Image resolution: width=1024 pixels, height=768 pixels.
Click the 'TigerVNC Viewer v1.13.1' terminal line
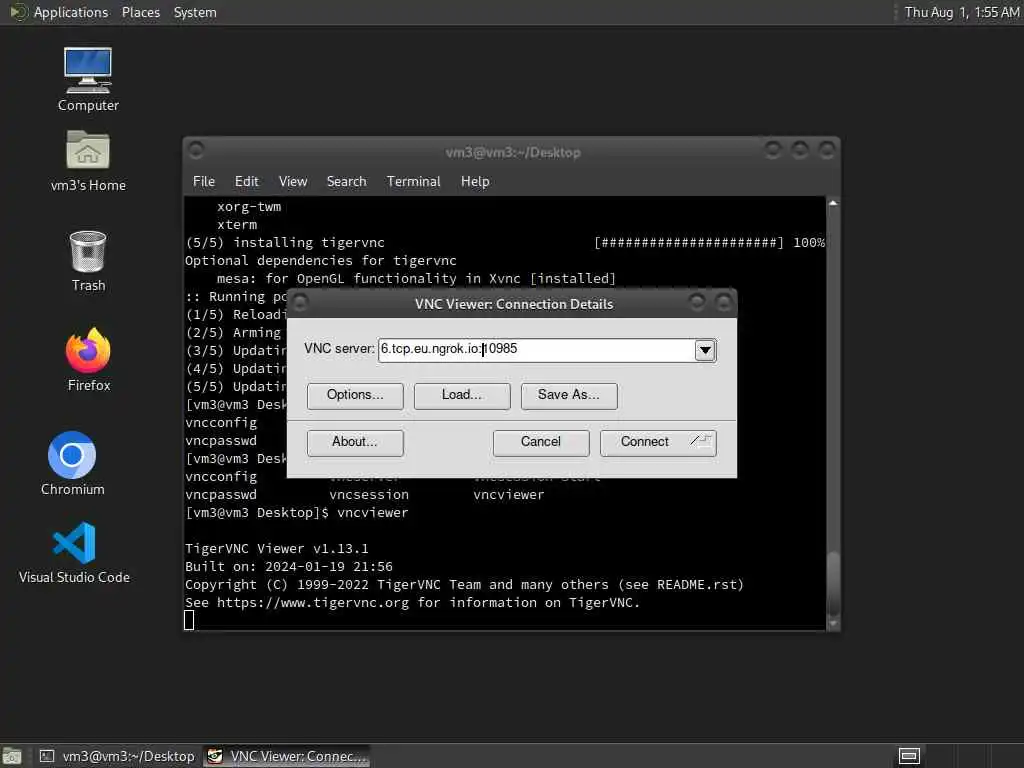[276, 549]
